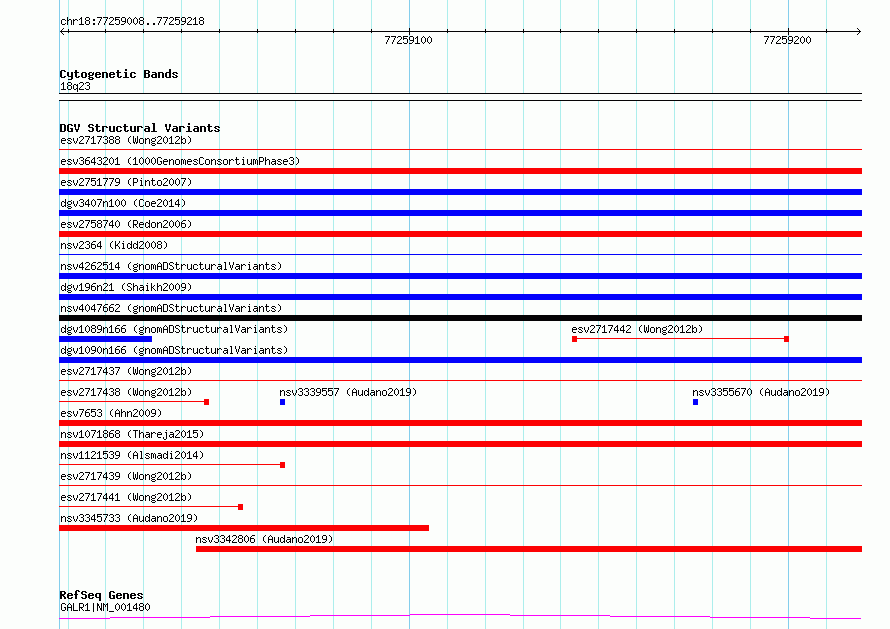Click the blue nsv3355670 insertion marker

point(695,402)
